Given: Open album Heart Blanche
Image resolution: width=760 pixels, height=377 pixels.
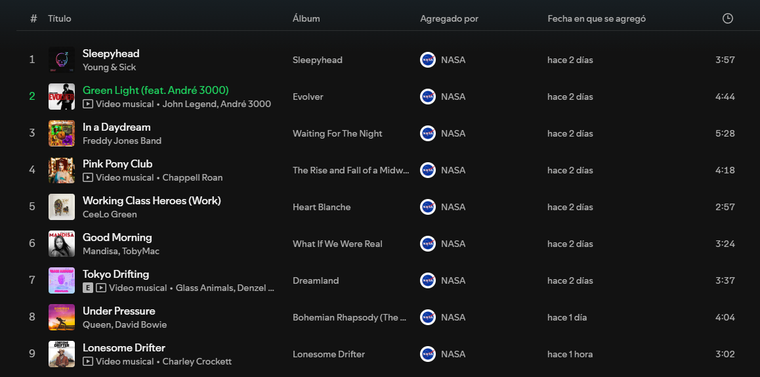Looking at the screenshot, I should (x=321, y=207).
